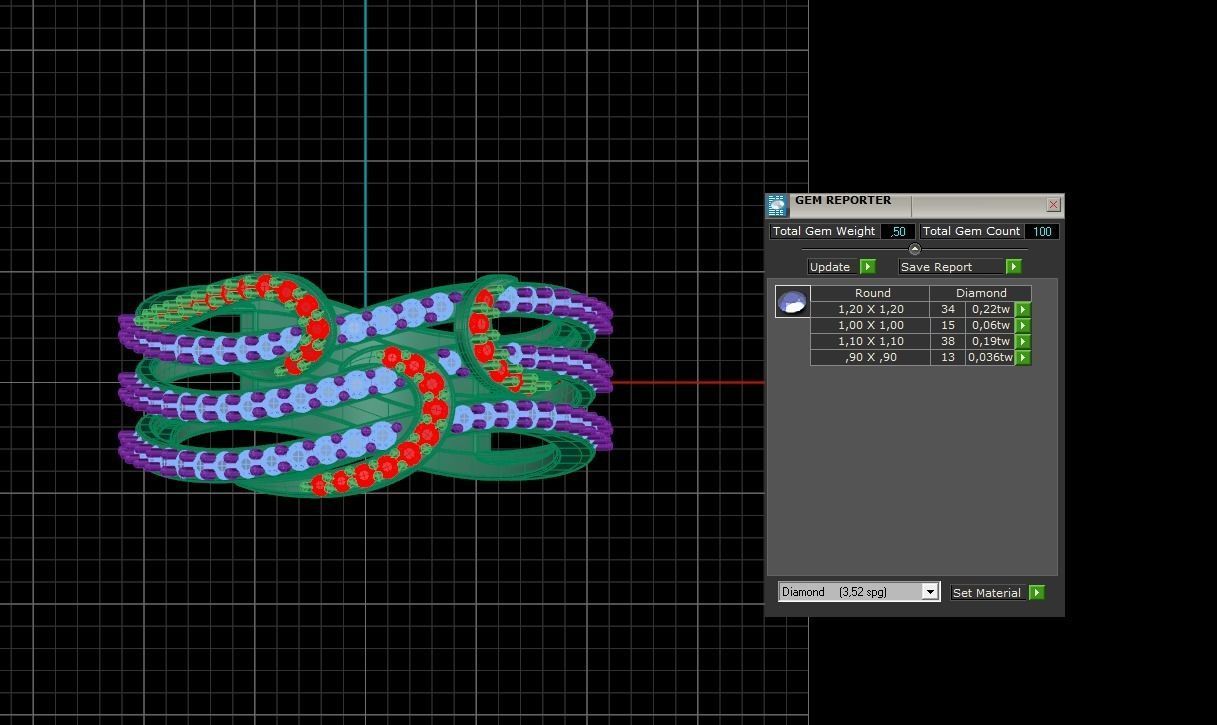Click the green arrow on the 0,19tw row
The width and height of the screenshot is (1217, 725).
click(1023, 342)
